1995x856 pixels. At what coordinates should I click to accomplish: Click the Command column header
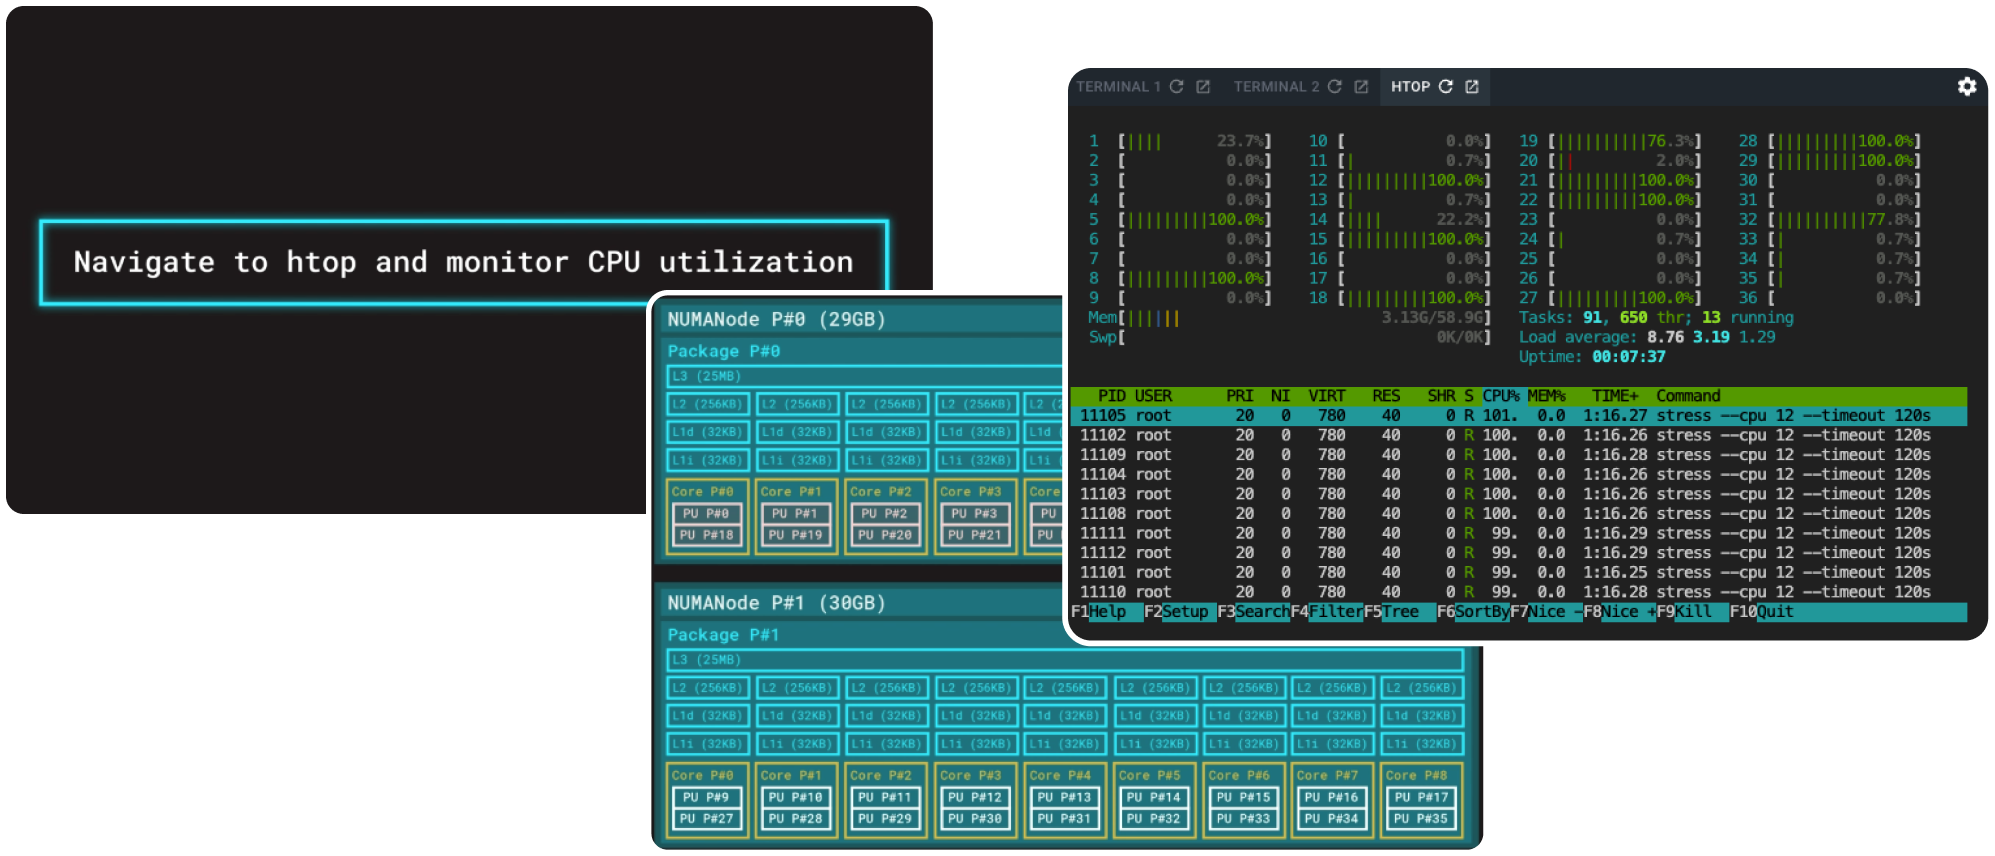pos(1688,396)
